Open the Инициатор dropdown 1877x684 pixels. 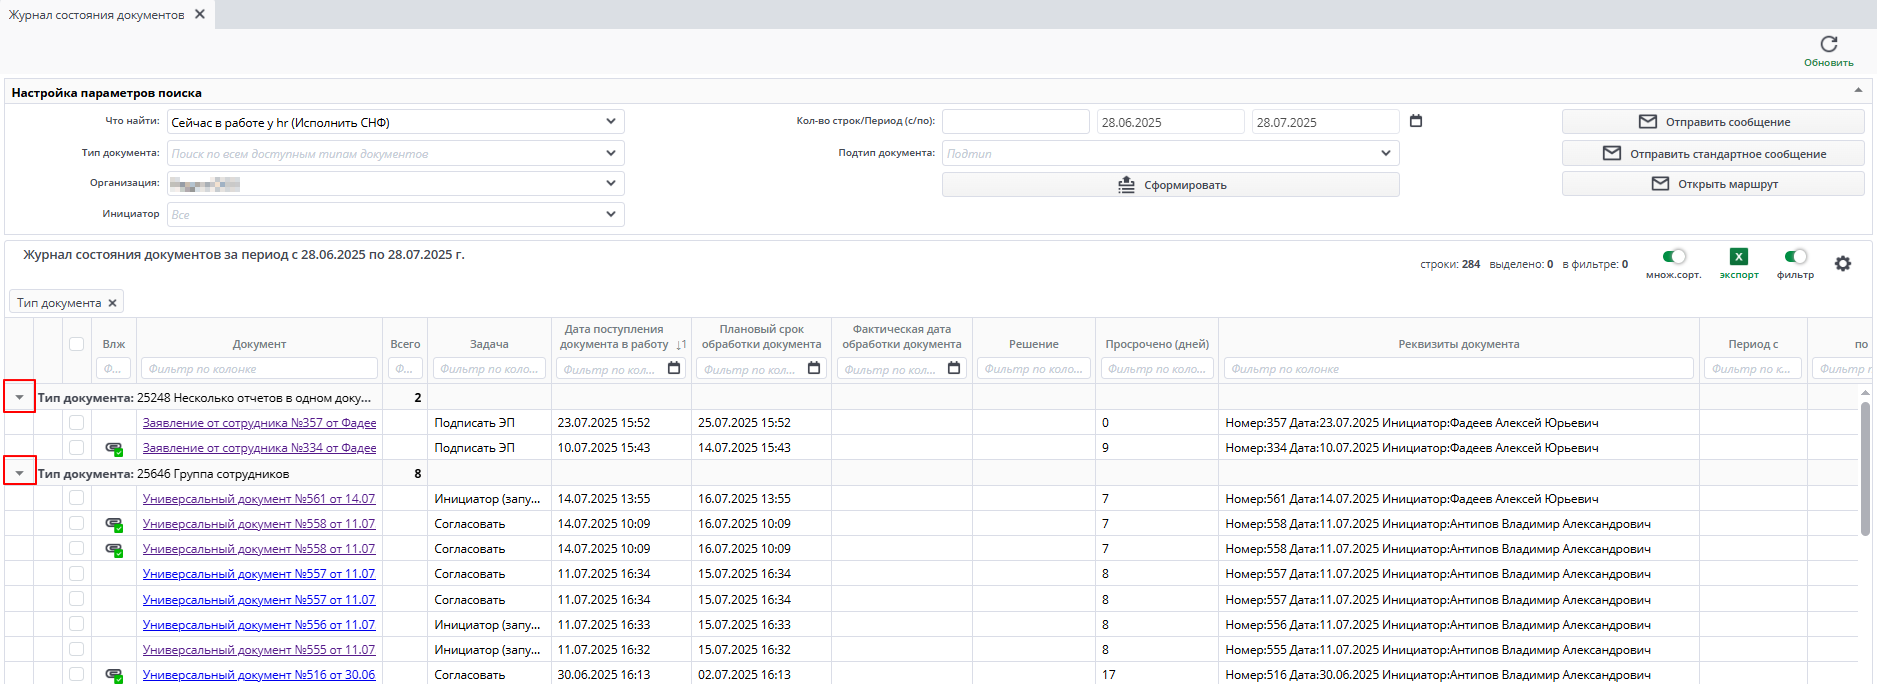[611, 214]
